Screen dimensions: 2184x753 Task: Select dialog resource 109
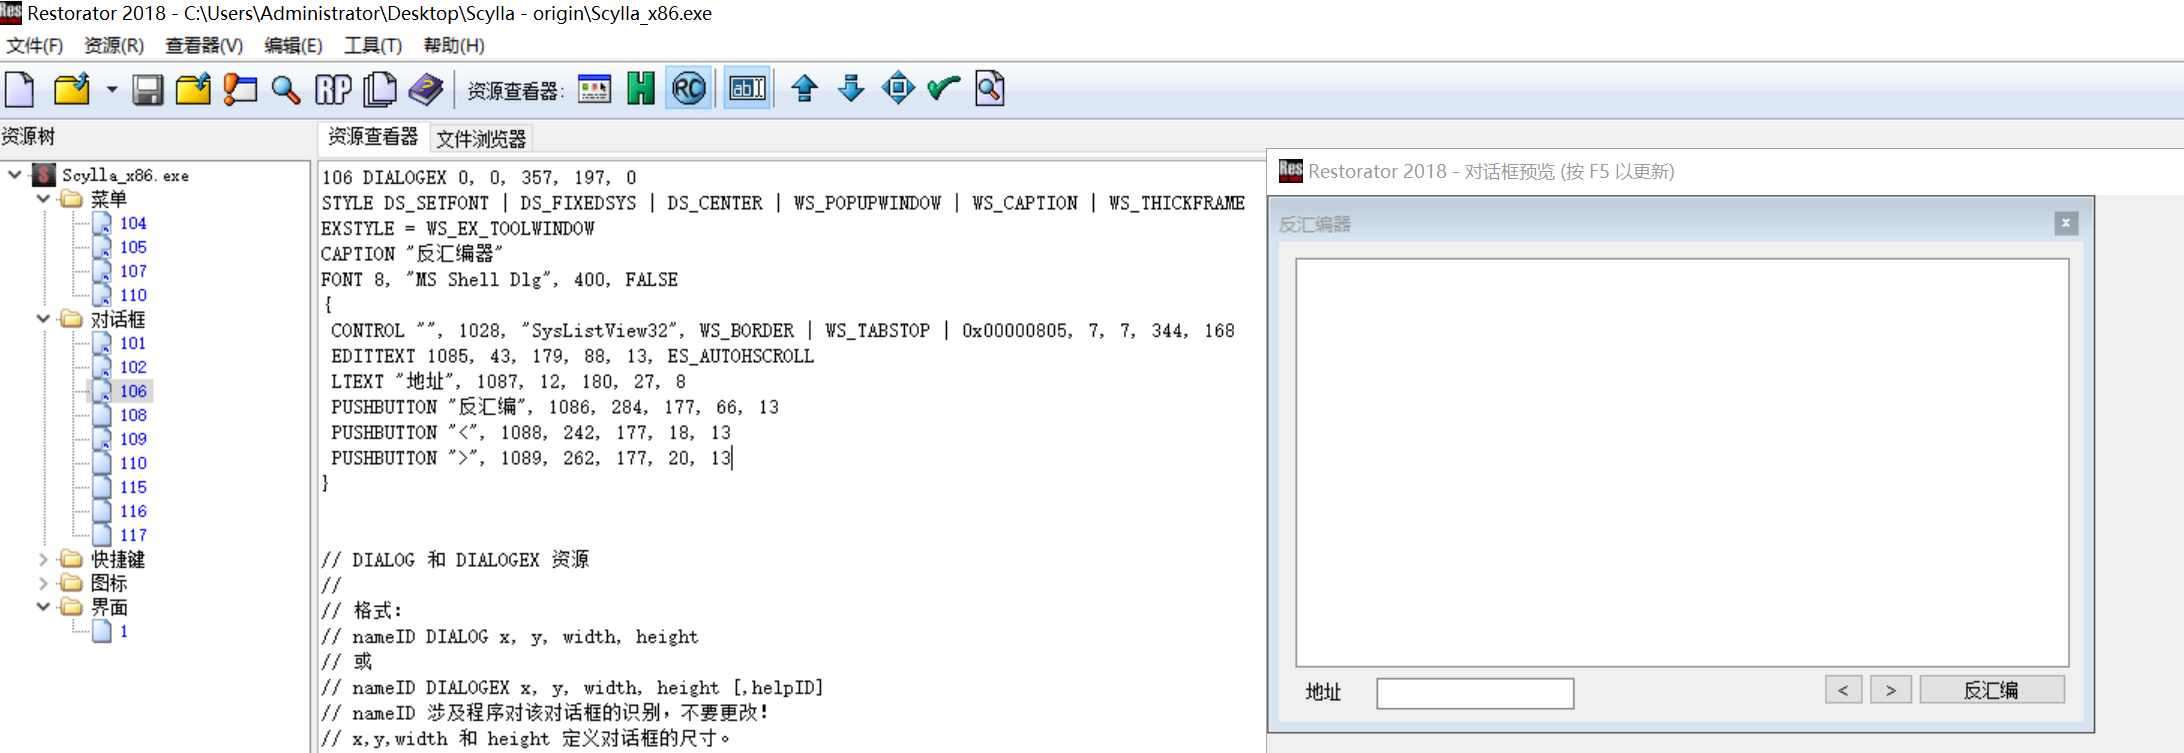133,439
